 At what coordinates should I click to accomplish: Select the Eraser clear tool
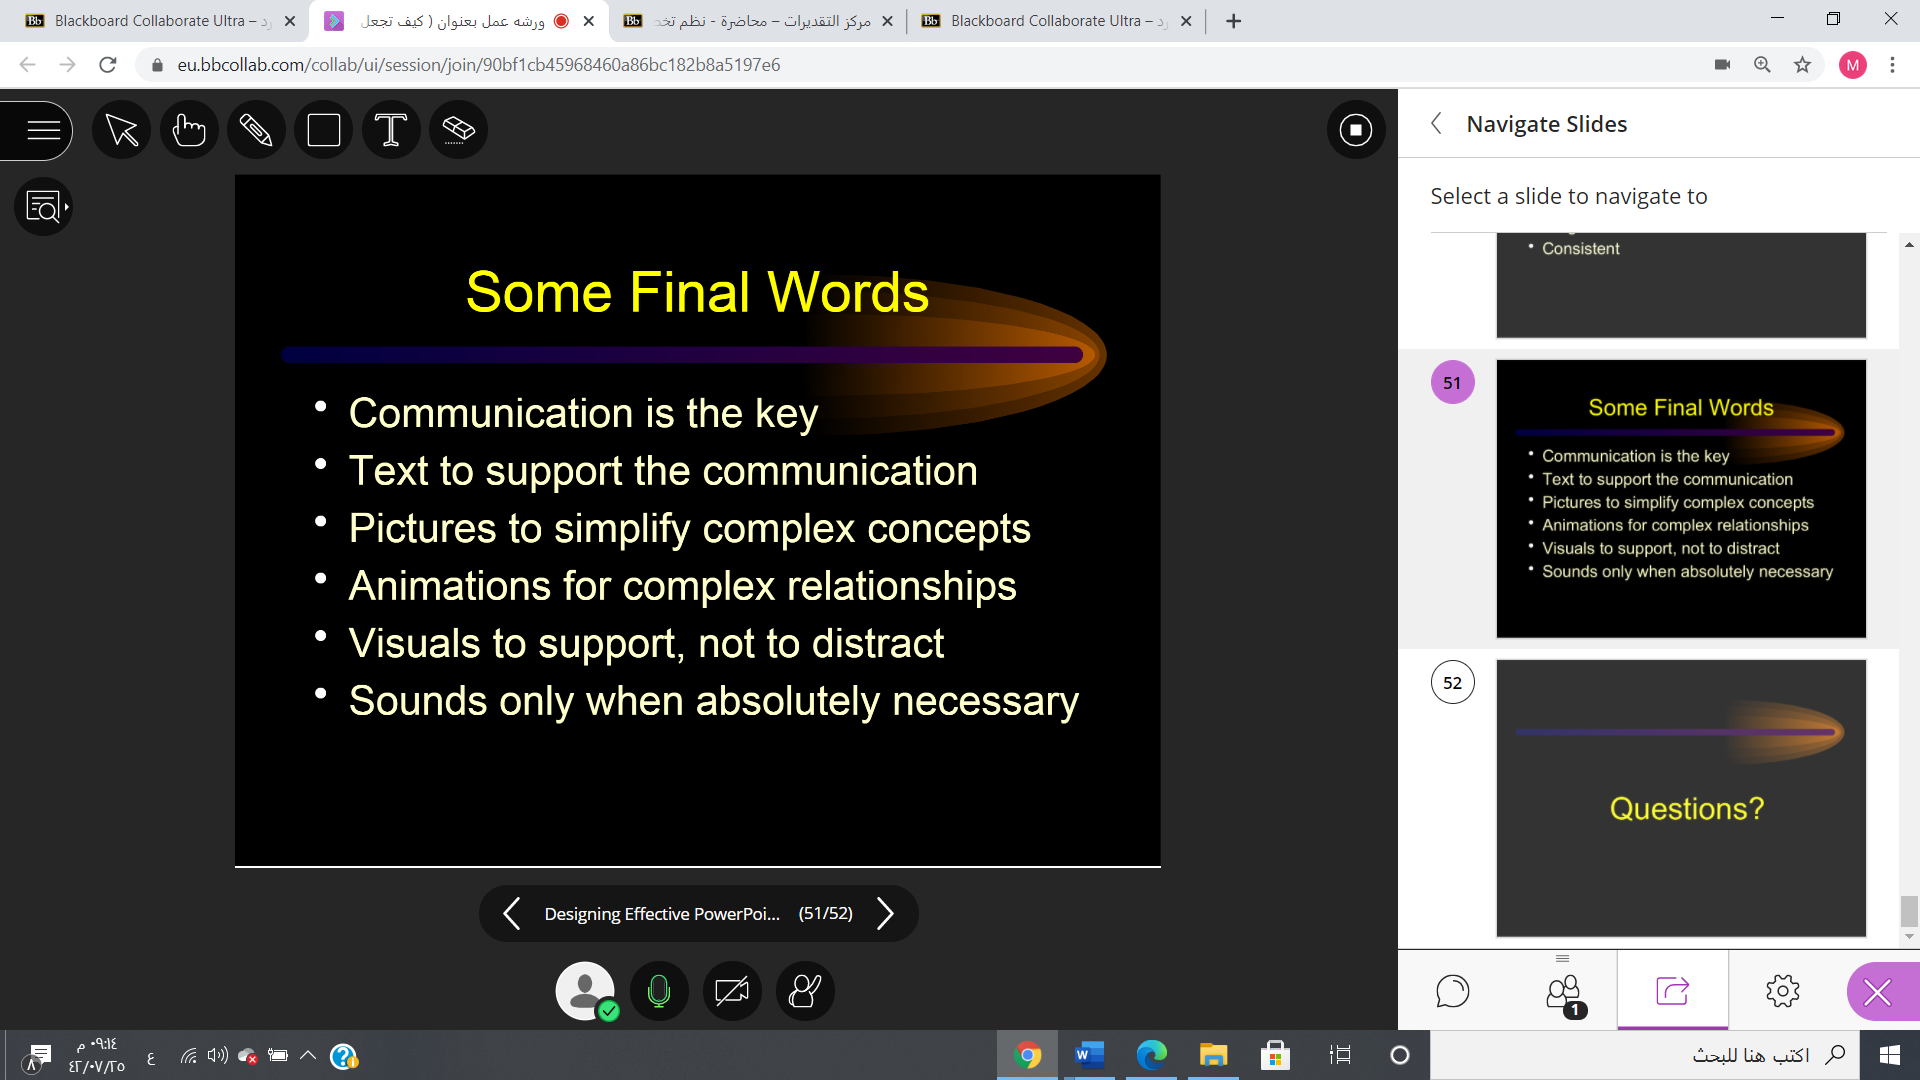pyautogui.click(x=458, y=130)
